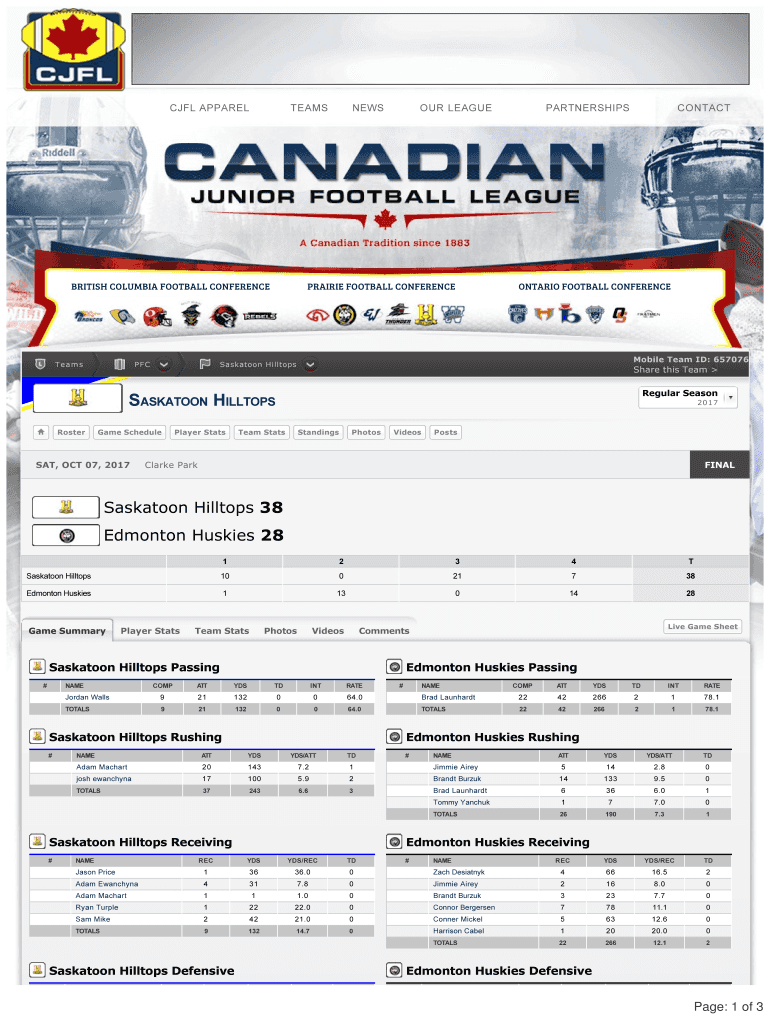Open Brad Launhardt's passing player link
The width and height of the screenshot is (770, 1024).
(448, 697)
